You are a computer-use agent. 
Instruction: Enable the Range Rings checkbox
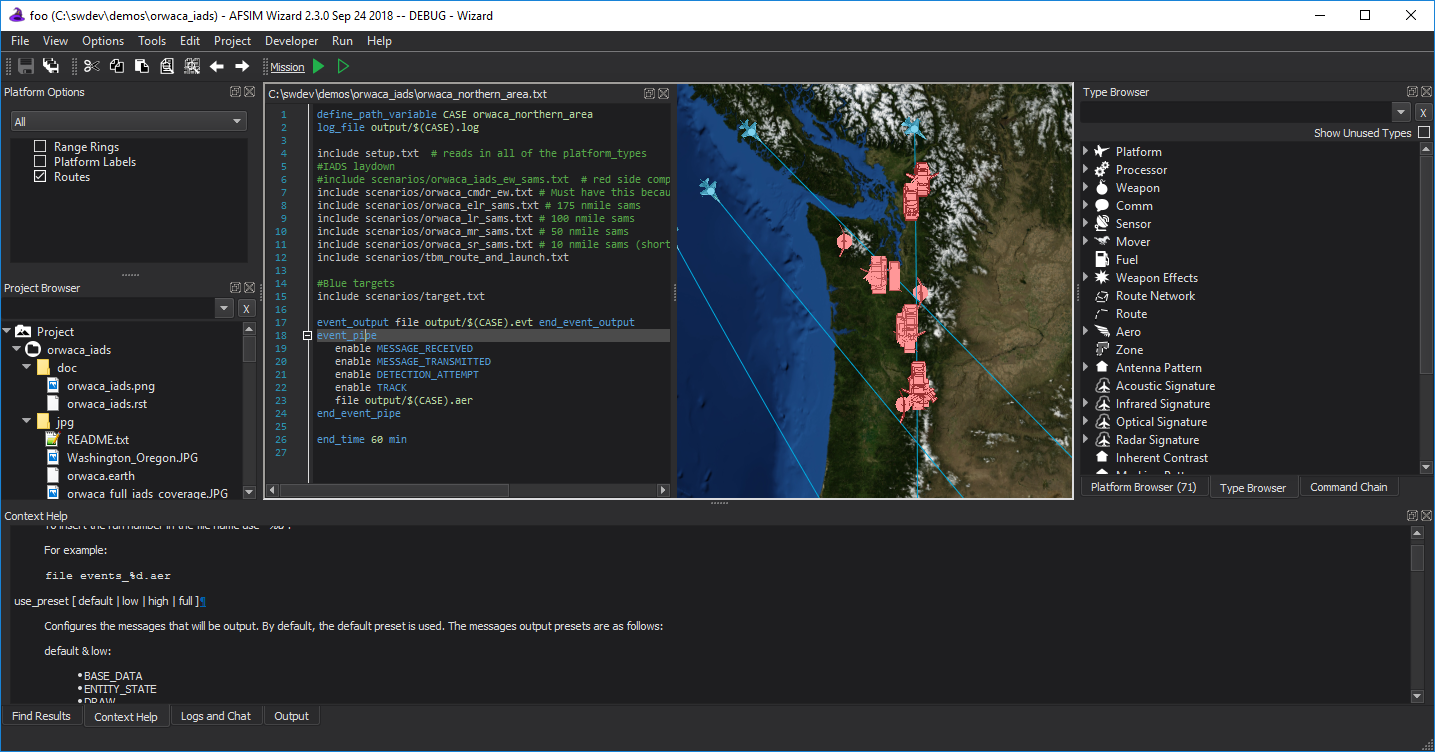(40, 147)
